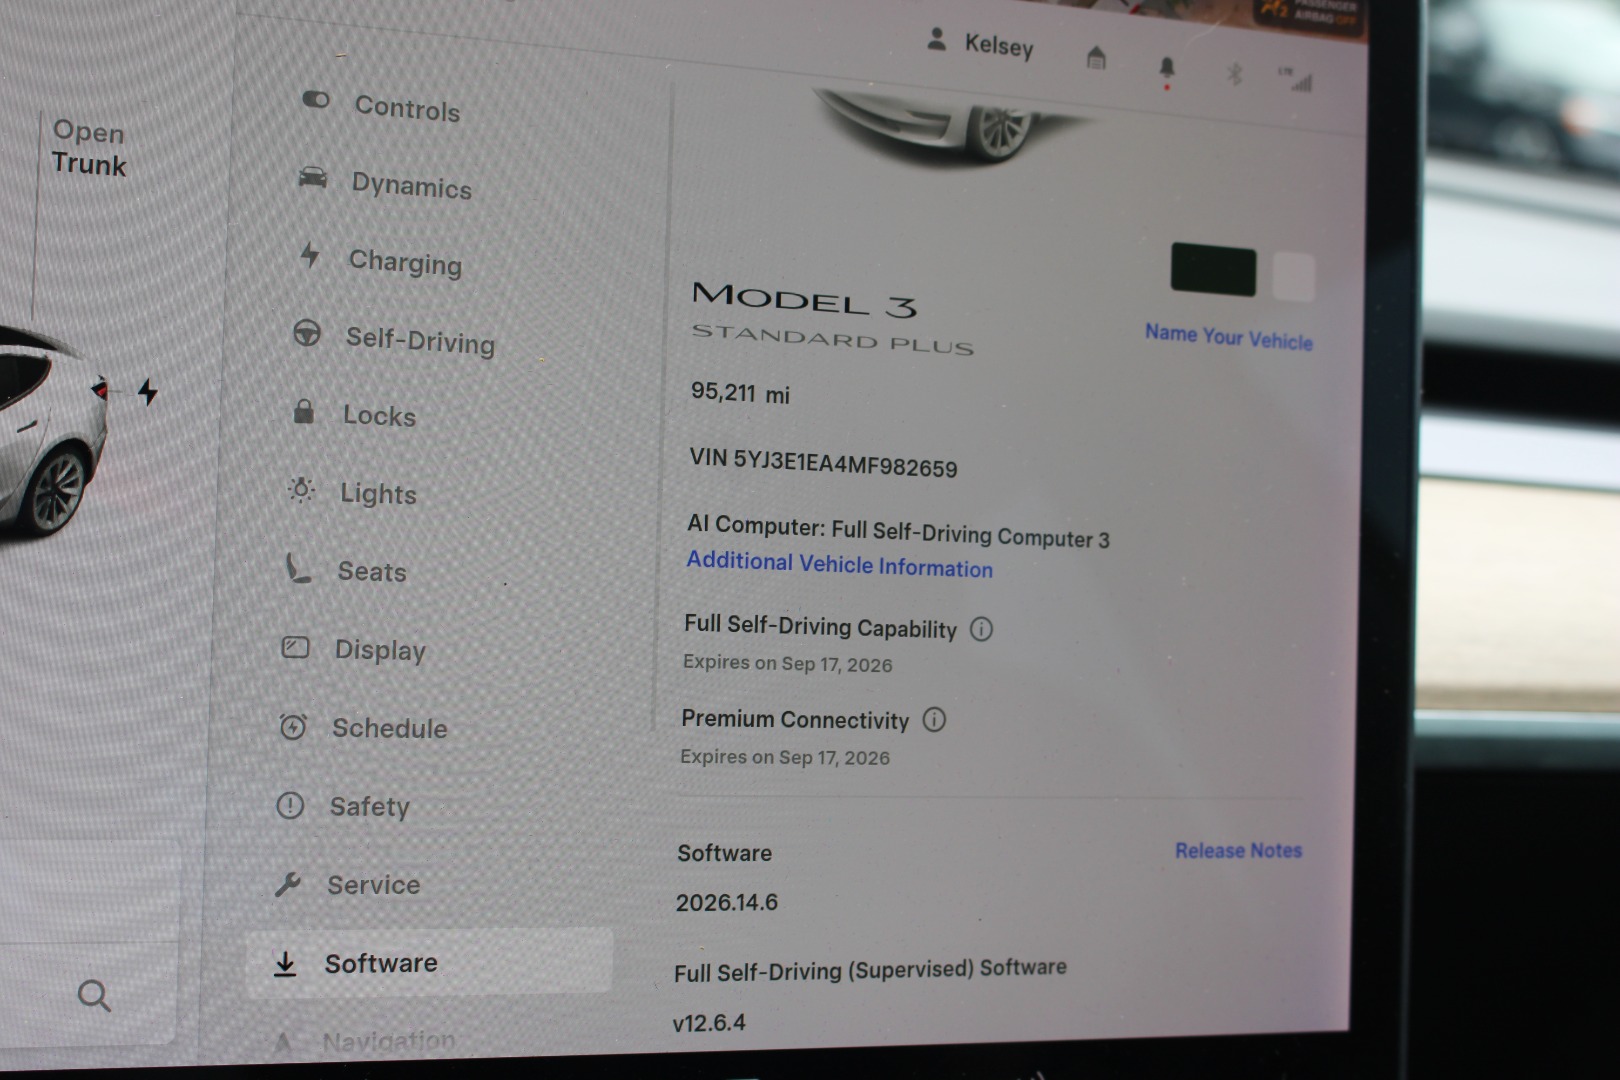Open the Dynamics settings
Screen dimensions: 1620x1080
(411, 186)
